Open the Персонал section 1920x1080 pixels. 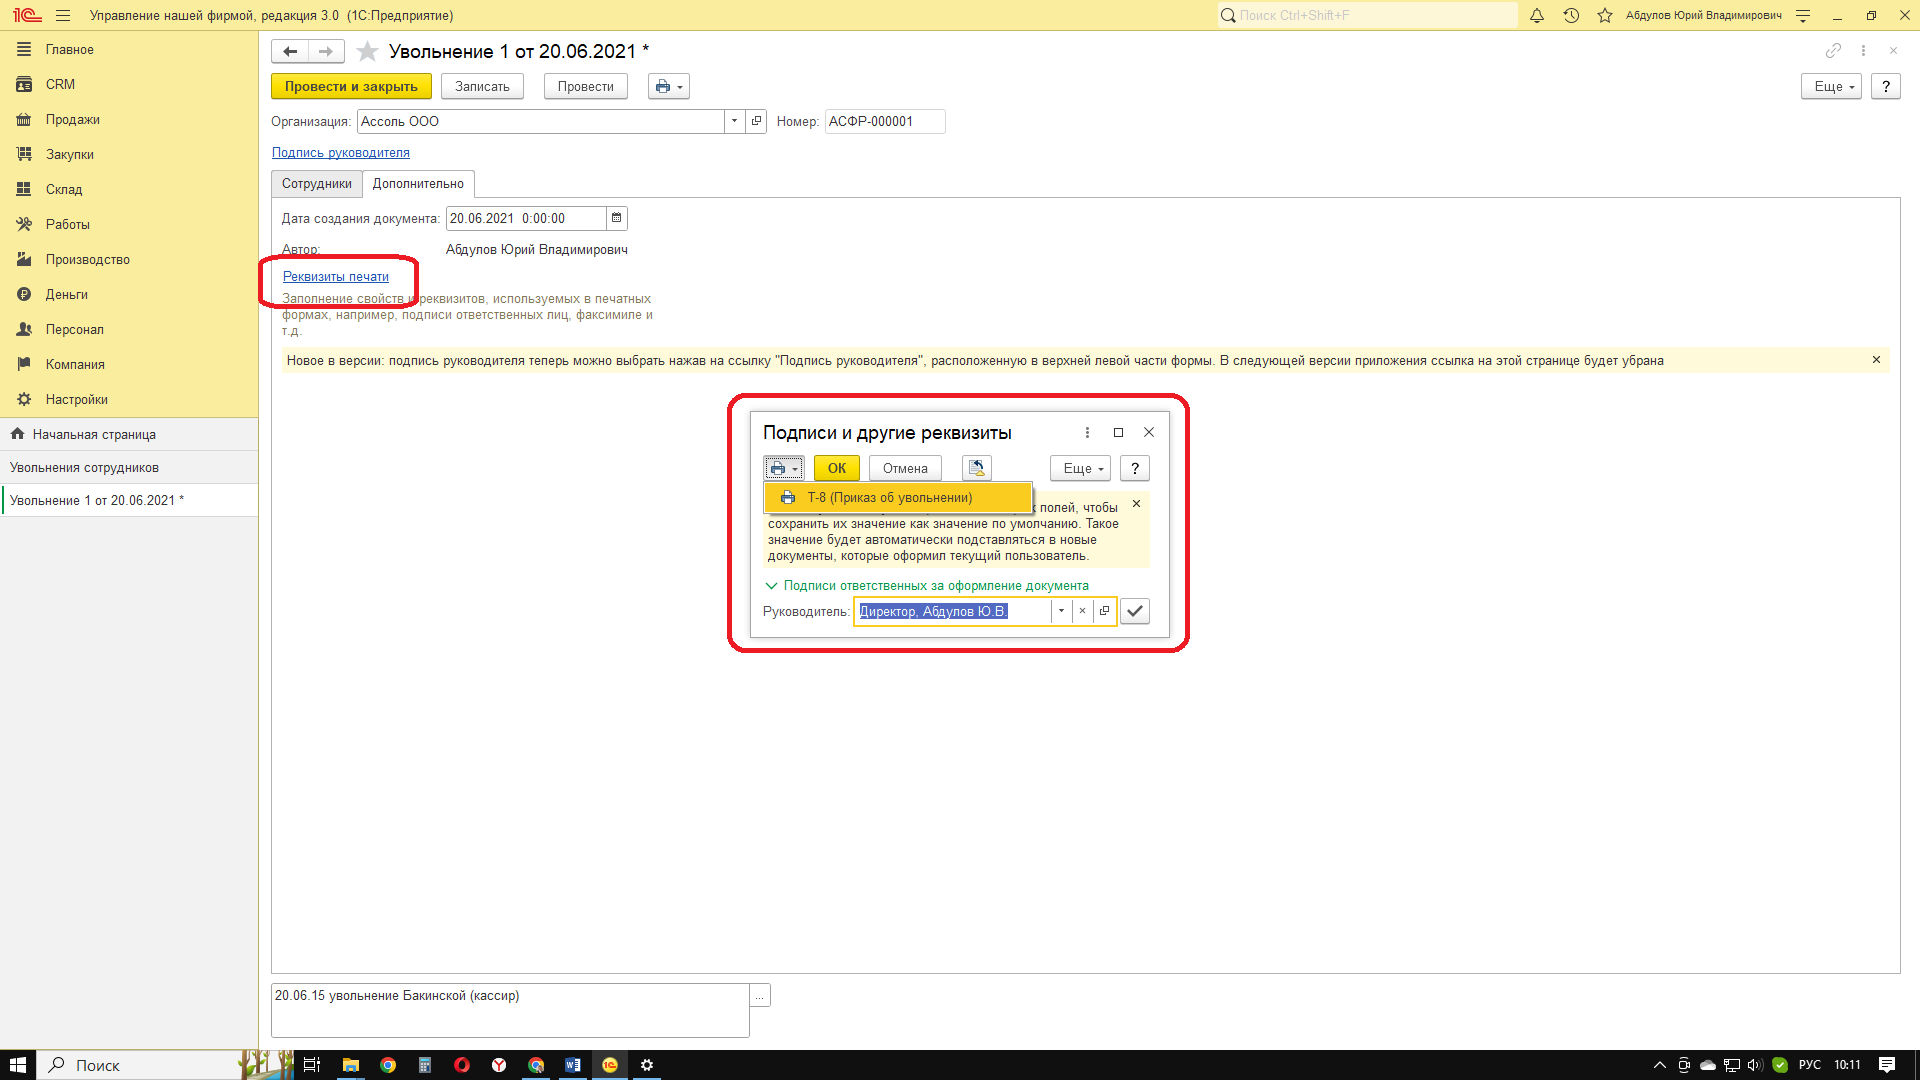[129, 330]
